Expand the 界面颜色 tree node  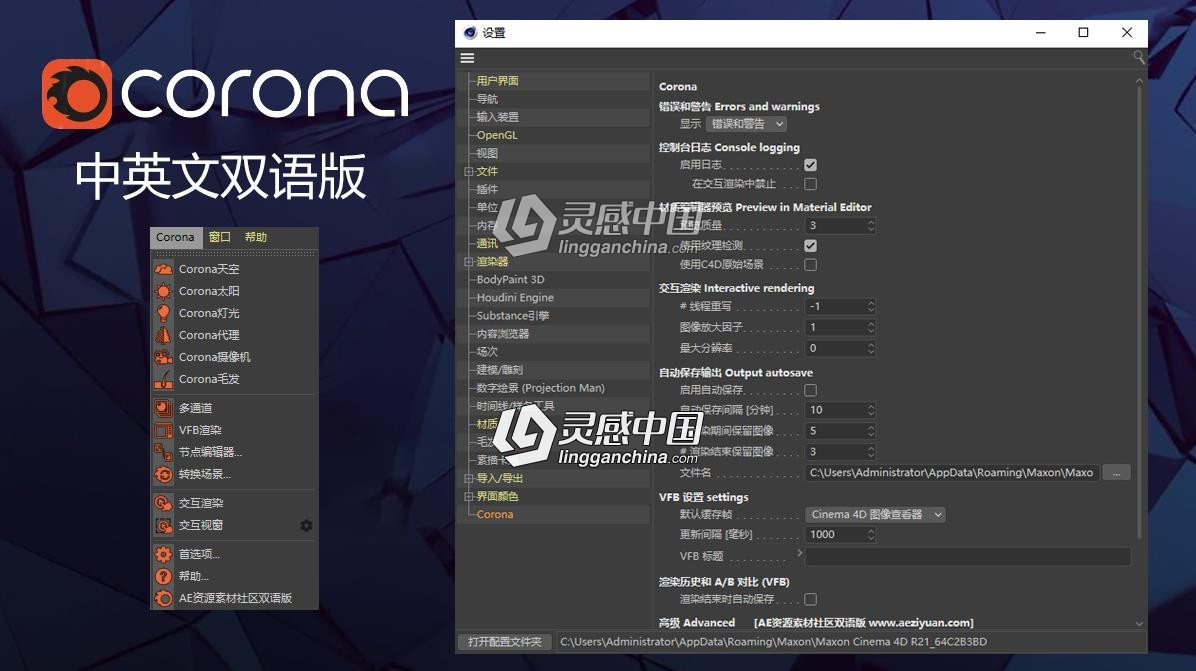click(468, 496)
